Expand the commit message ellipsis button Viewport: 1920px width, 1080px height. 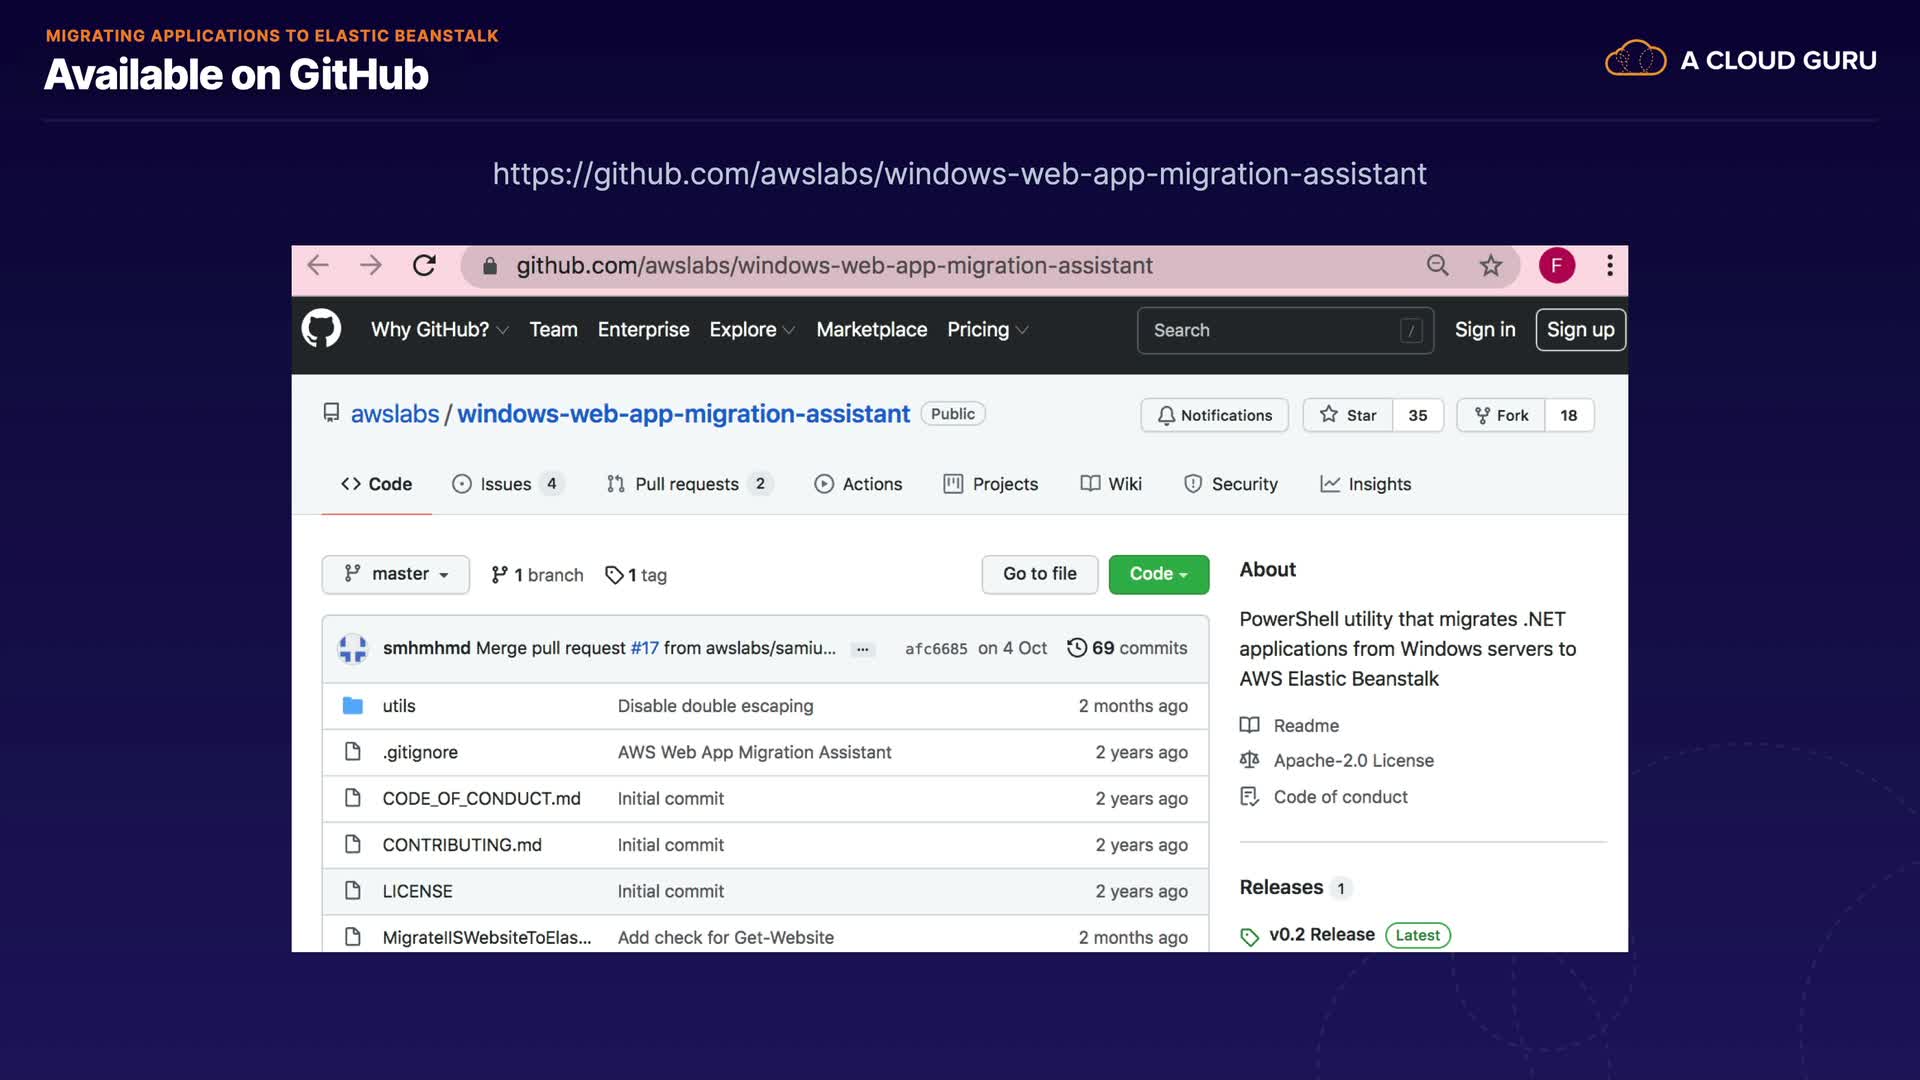(x=862, y=649)
